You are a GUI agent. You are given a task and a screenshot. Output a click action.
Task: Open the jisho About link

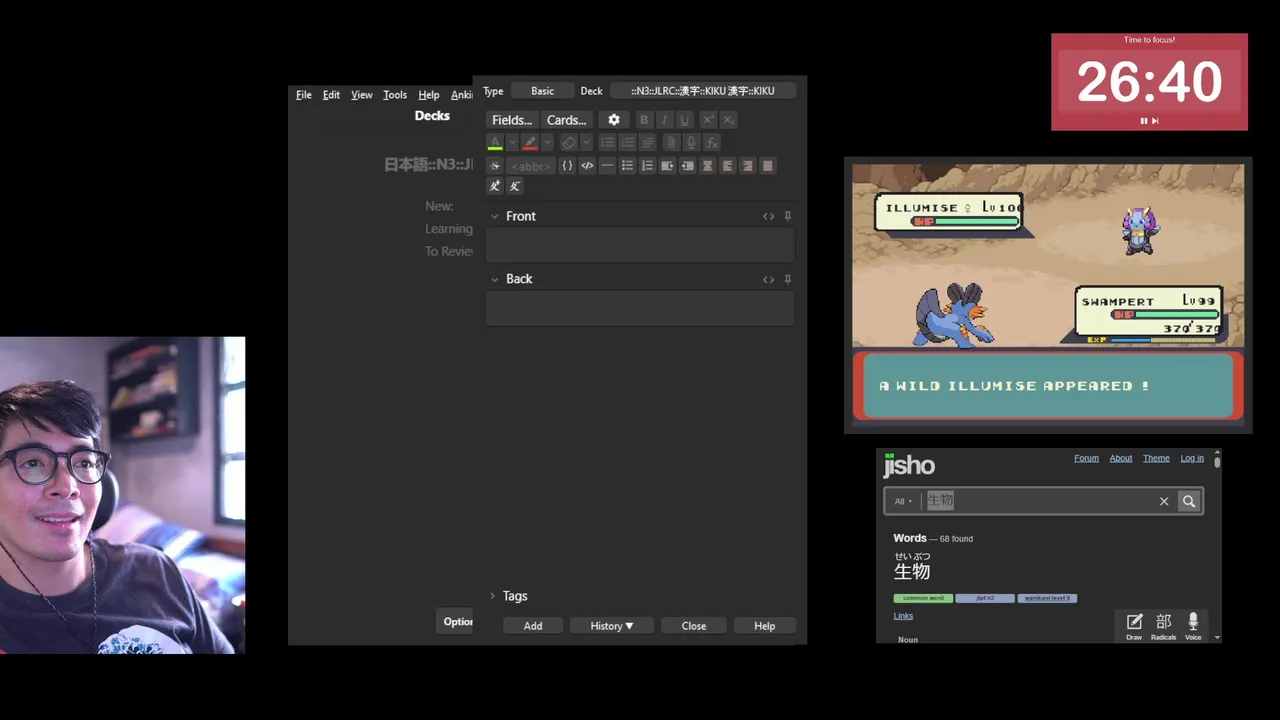1121,458
